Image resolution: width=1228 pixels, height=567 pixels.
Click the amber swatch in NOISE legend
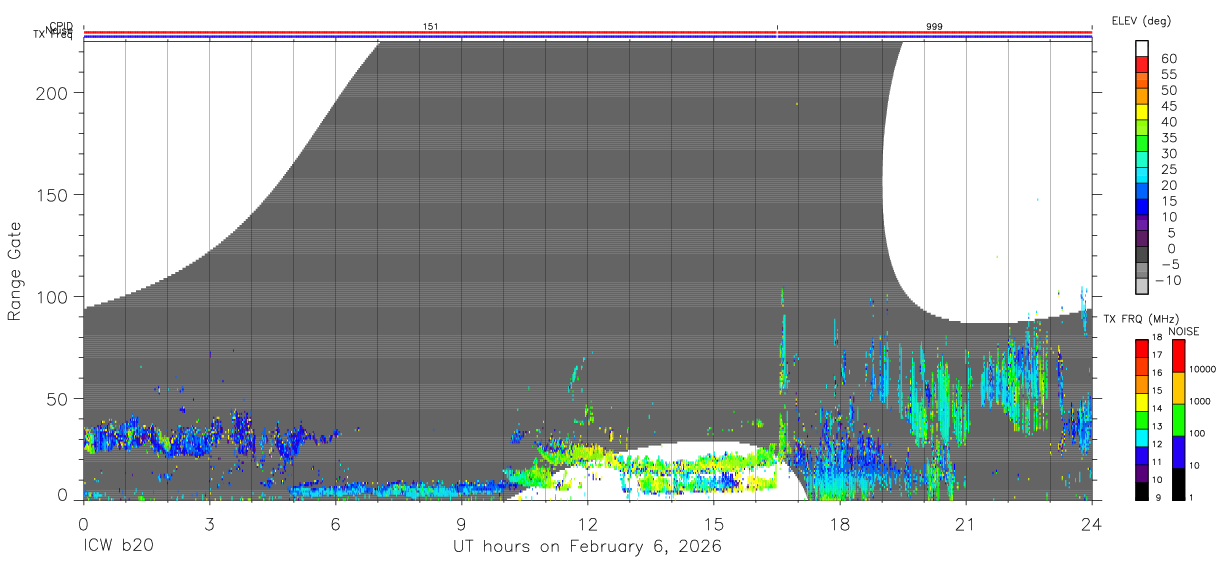(1178, 387)
